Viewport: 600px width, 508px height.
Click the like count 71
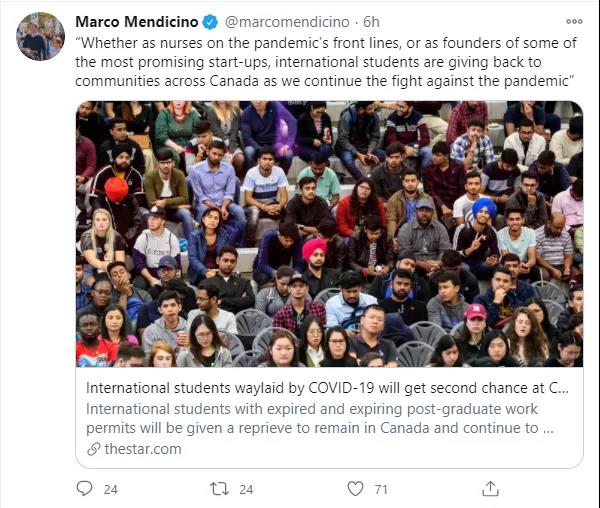(x=381, y=490)
